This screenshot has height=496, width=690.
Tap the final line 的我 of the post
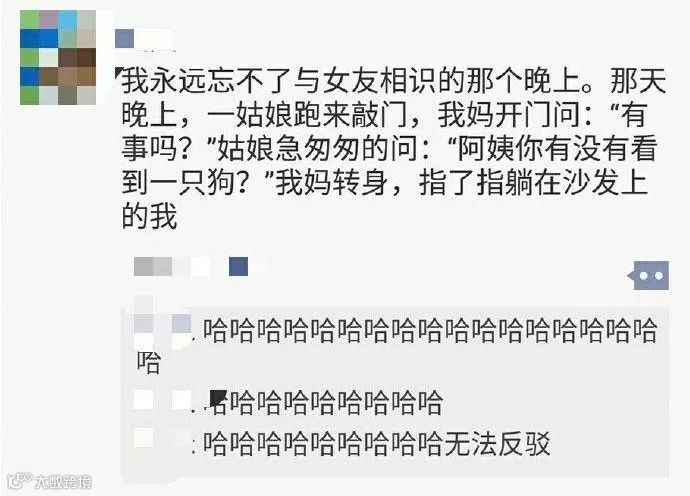coord(150,216)
